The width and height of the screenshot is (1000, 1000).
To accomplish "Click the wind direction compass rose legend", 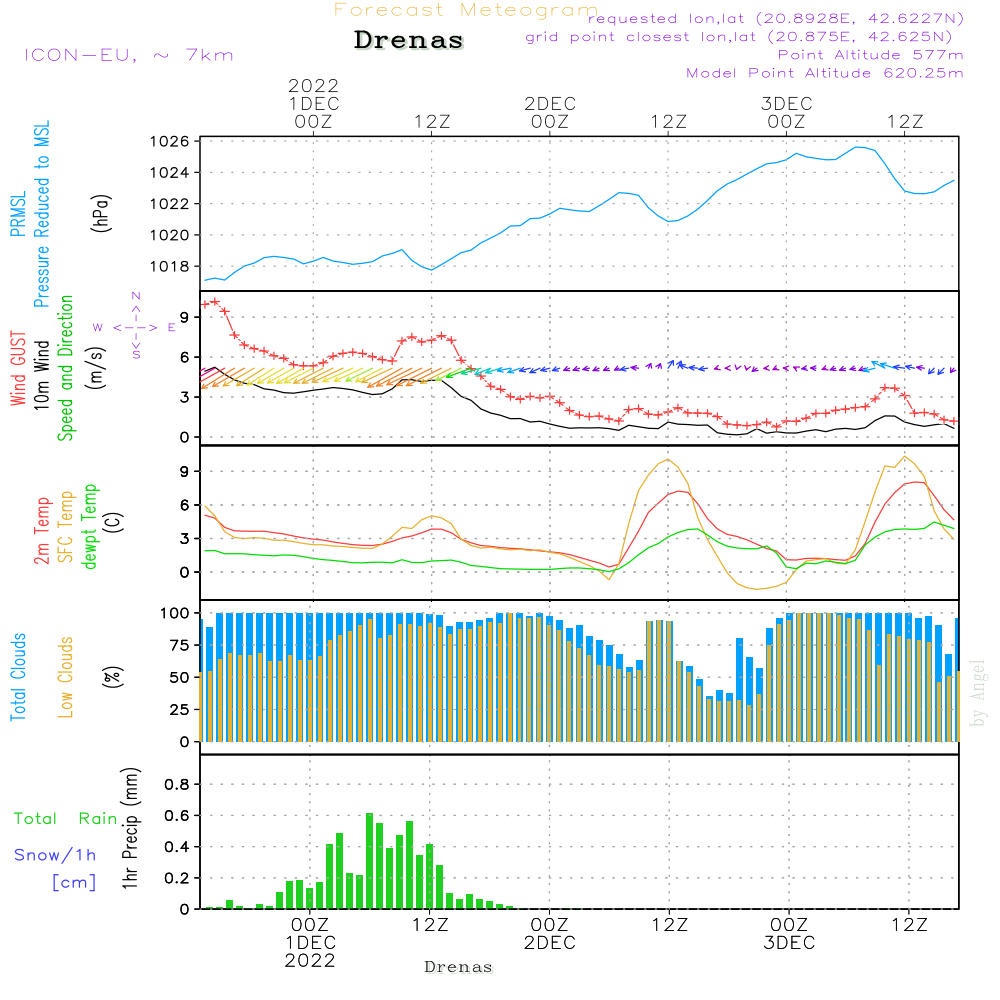I will pyautogui.click(x=135, y=327).
